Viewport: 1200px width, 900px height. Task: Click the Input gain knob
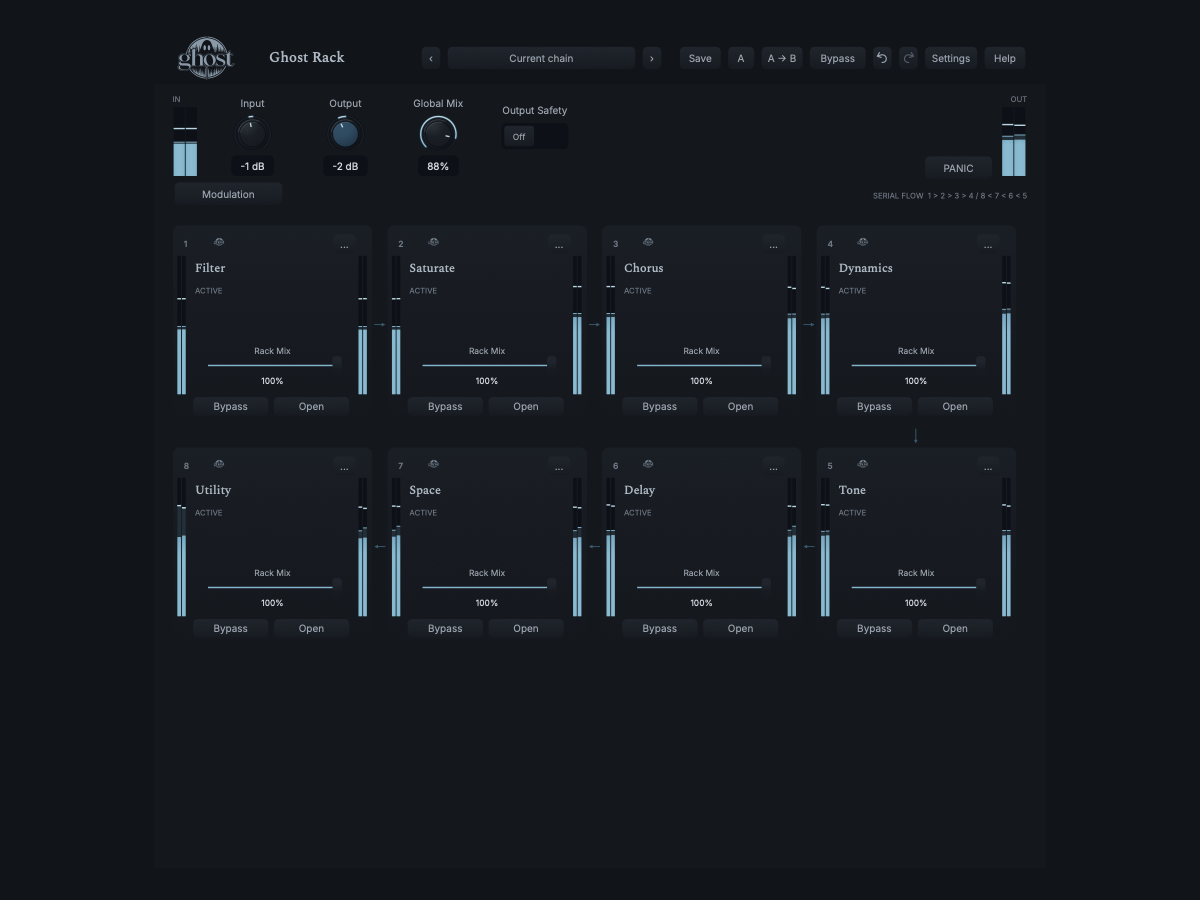click(x=252, y=133)
